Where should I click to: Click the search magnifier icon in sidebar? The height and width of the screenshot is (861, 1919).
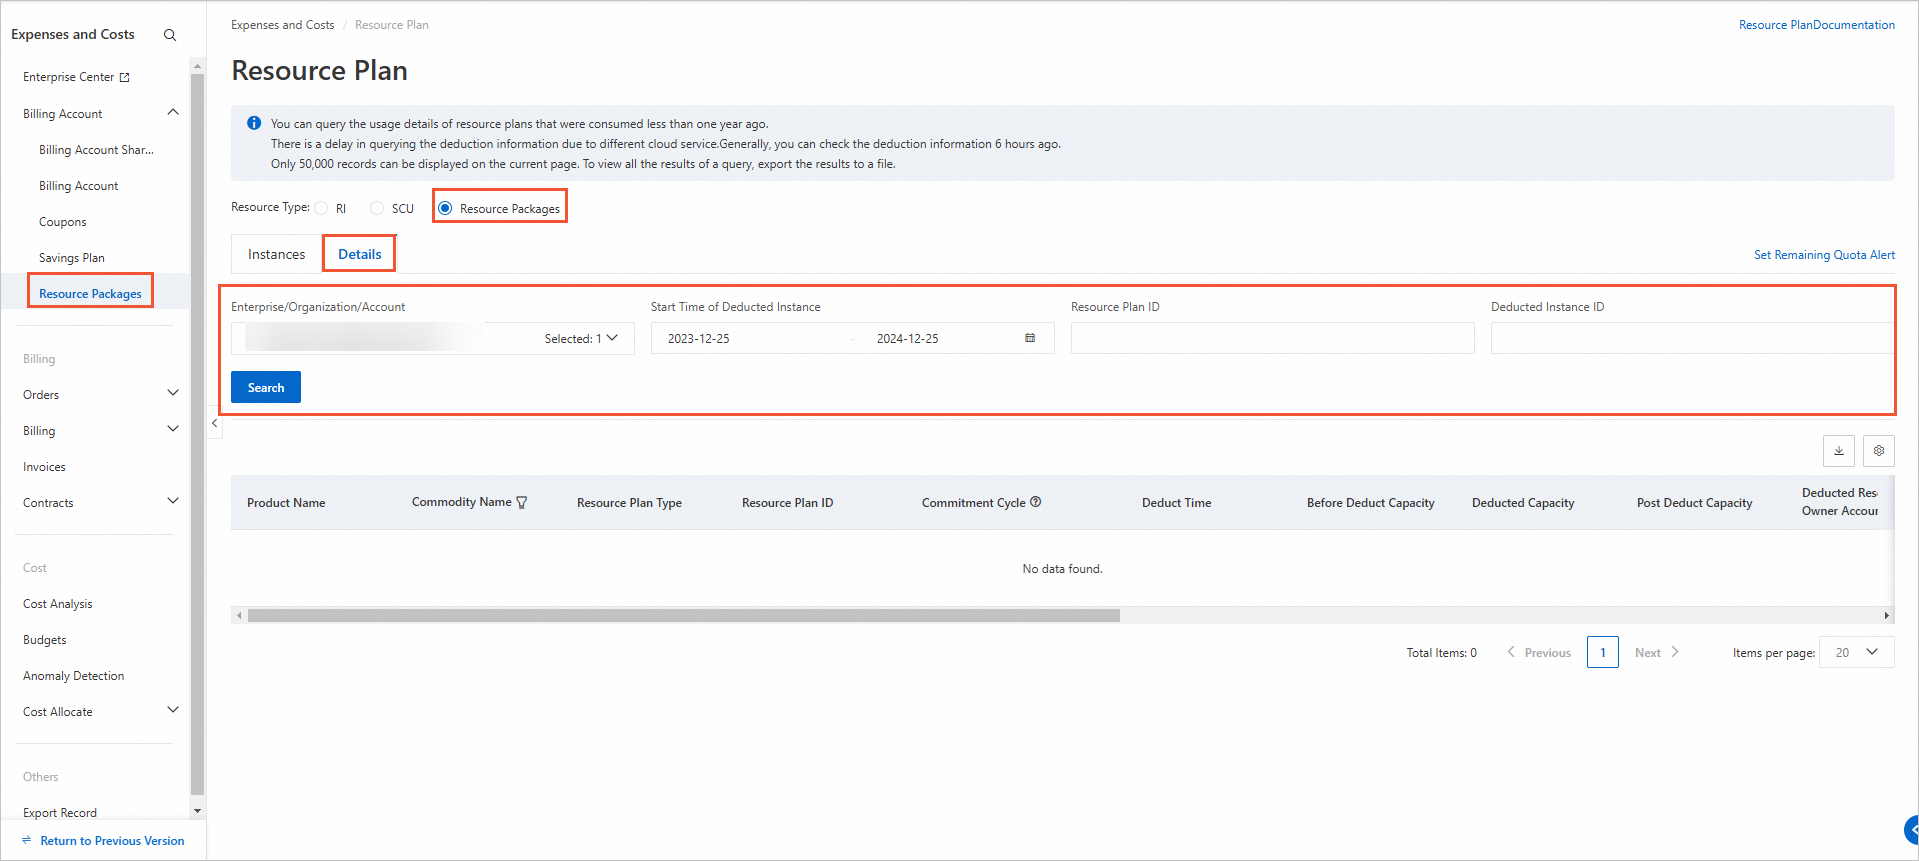[x=170, y=35]
